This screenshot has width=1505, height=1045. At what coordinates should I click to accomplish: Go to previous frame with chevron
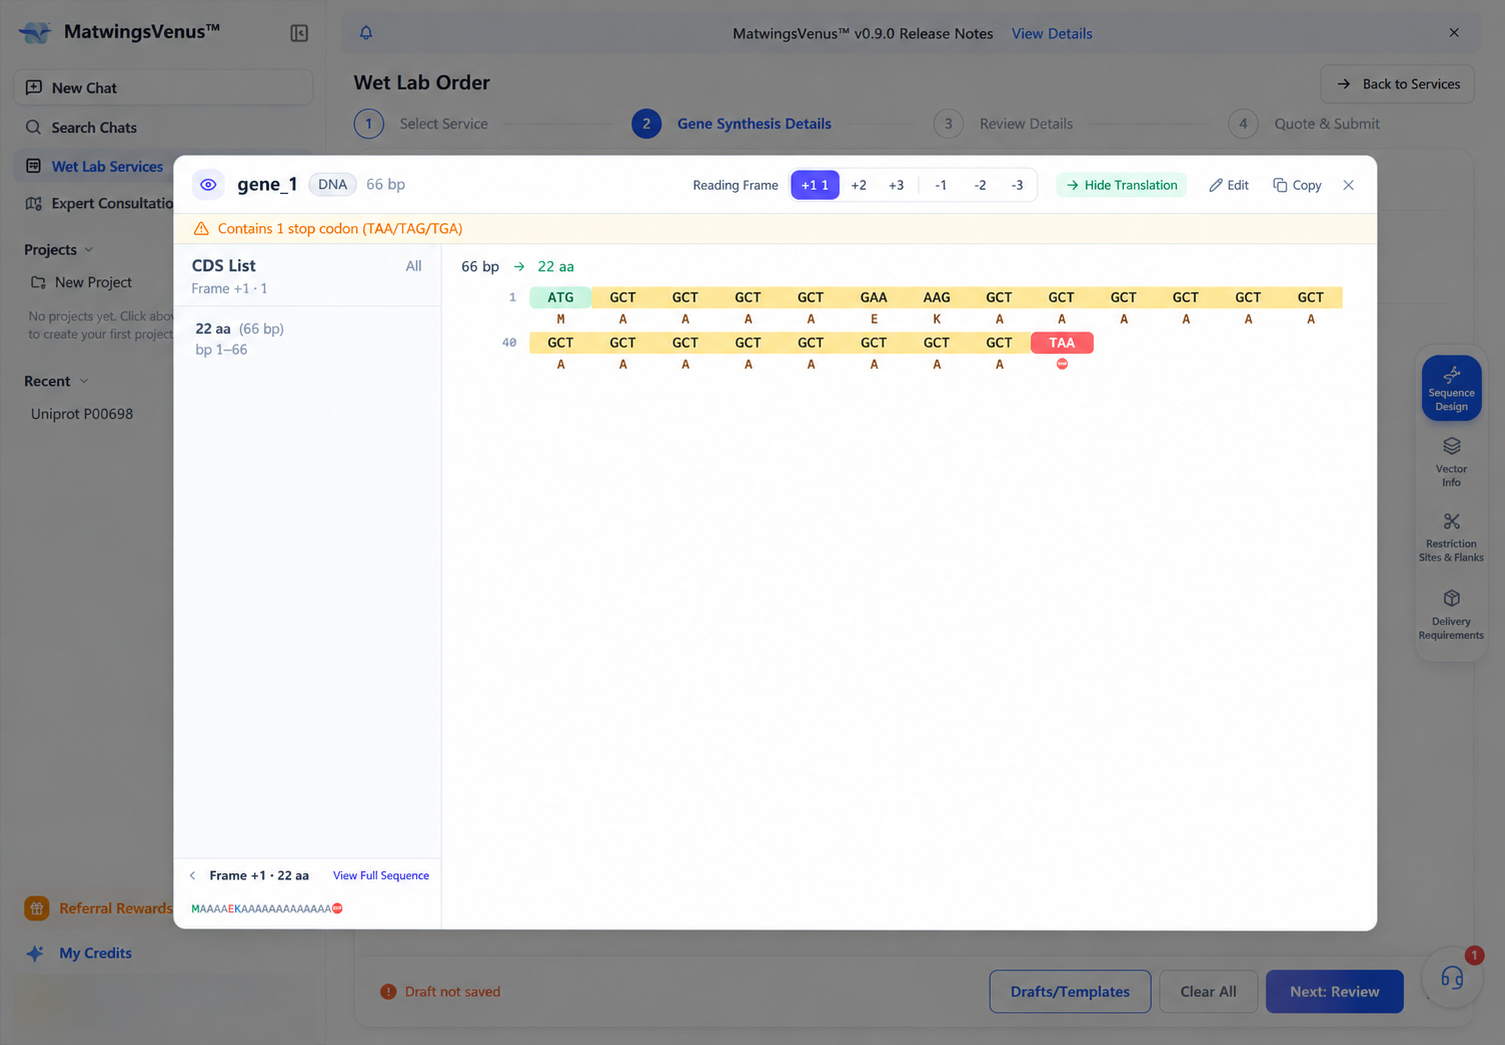(193, 876)
